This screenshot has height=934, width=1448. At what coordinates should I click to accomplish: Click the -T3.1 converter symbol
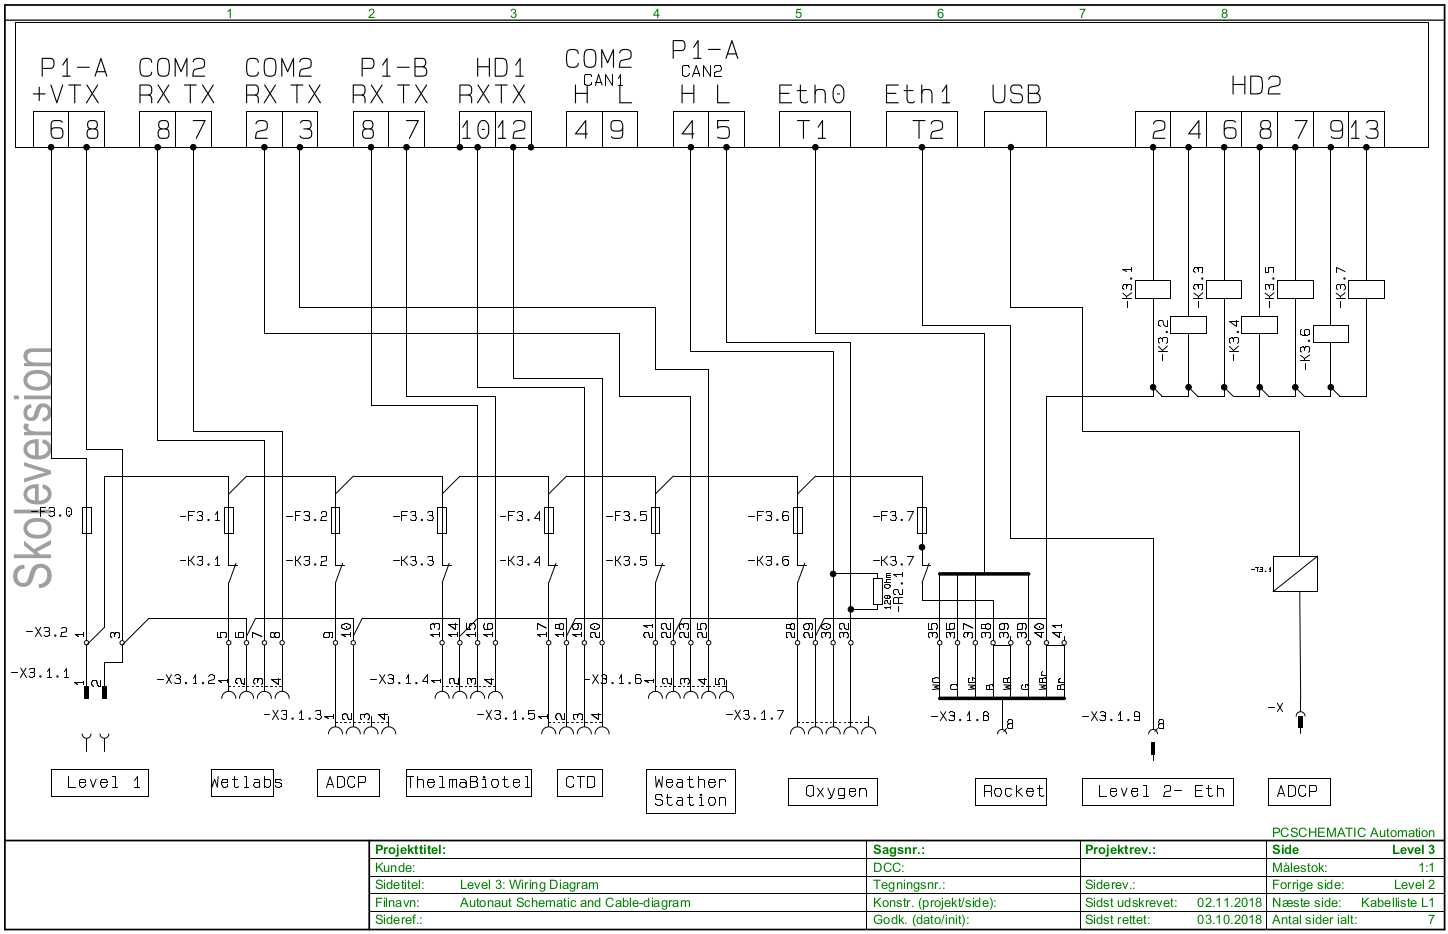(1295, 574)
